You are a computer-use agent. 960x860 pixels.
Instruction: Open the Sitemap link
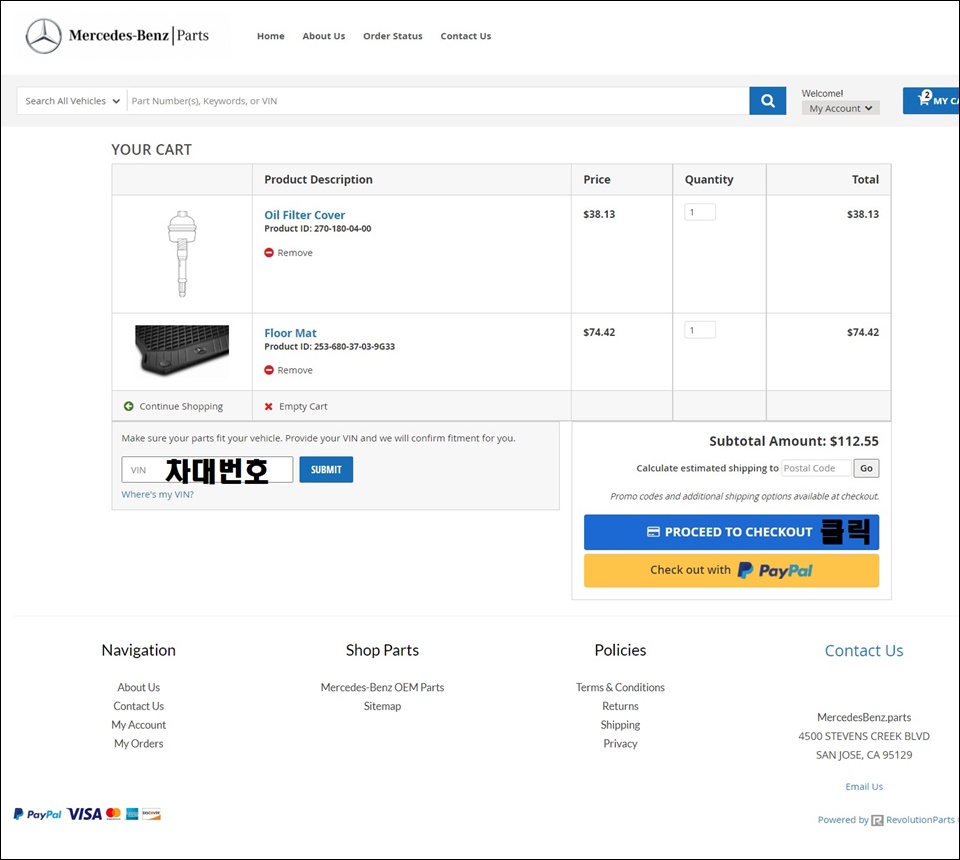382,706
